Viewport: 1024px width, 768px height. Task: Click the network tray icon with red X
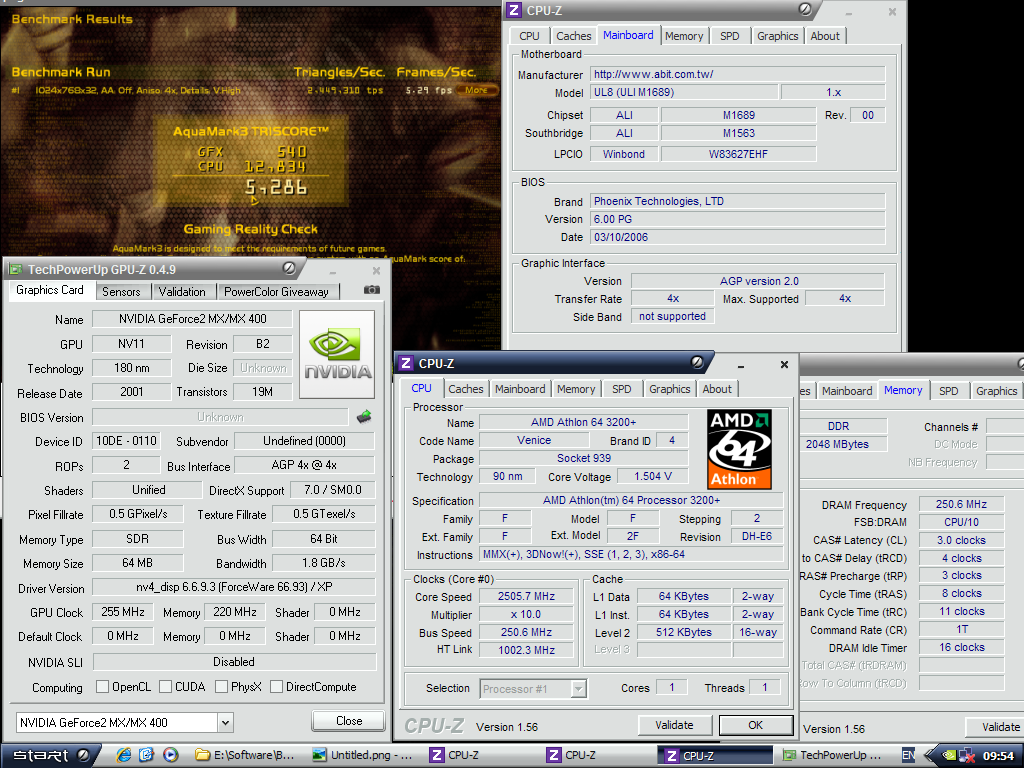967,756
